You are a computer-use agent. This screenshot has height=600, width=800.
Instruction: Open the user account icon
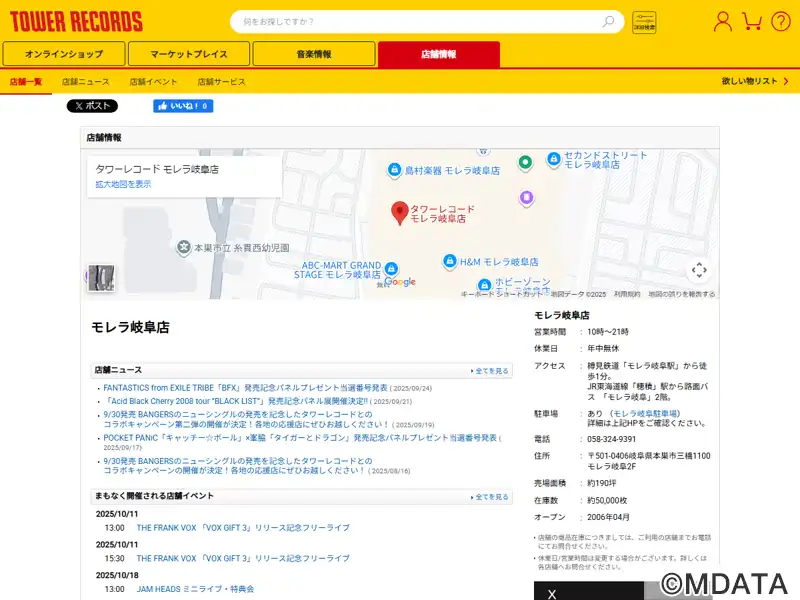pos(722,21)
